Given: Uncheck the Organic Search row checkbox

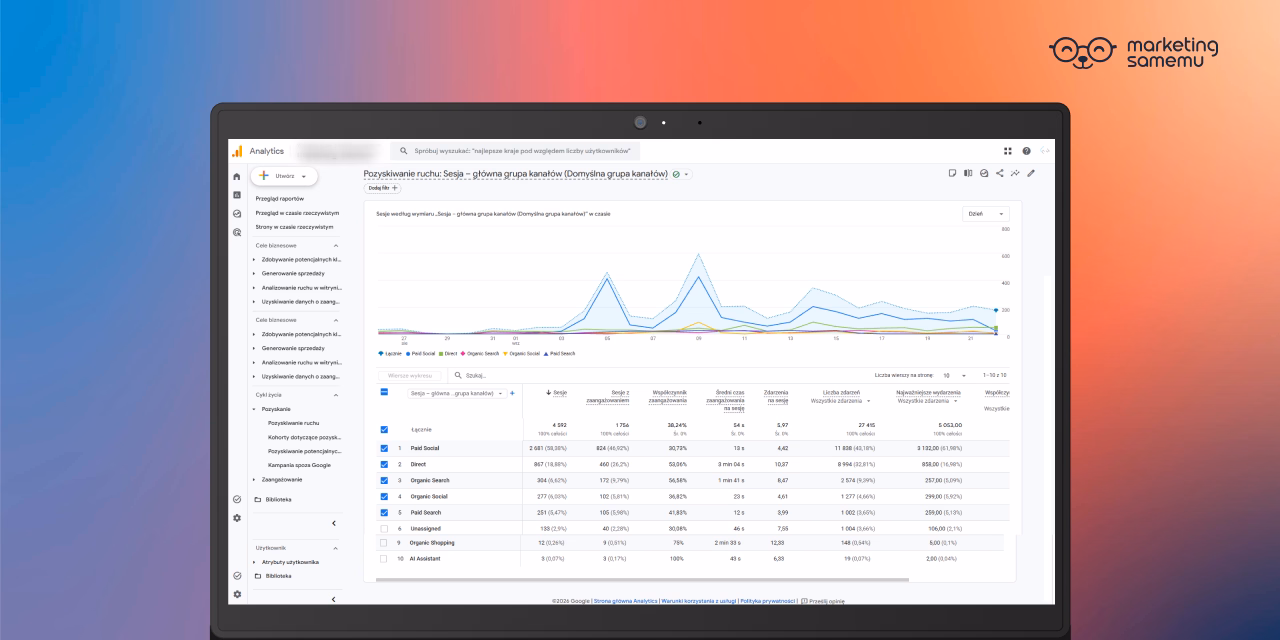Looking at the screenshot, I should pyautogui.click(x=384, y=480).
